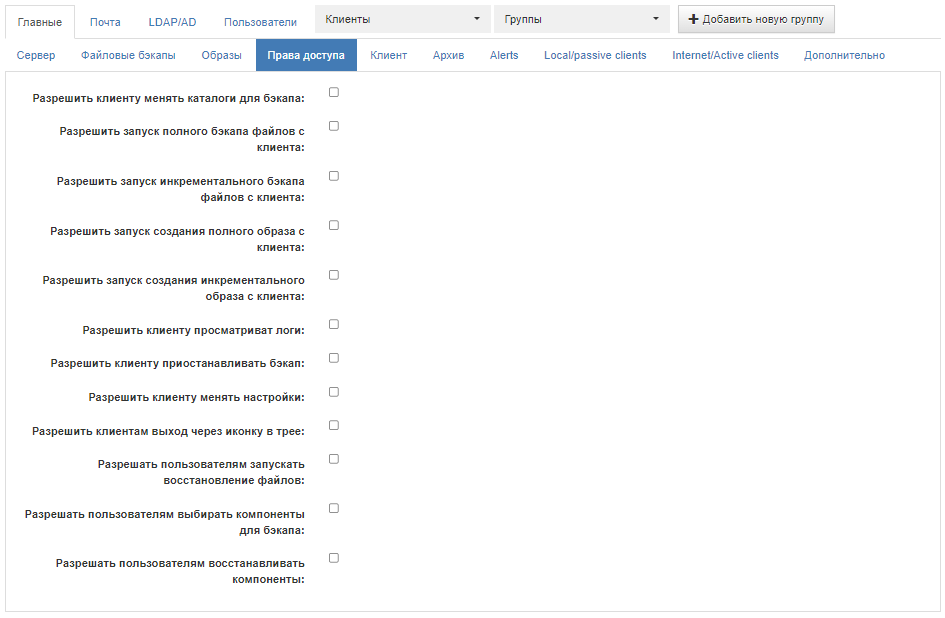
Task: Select the Файловые бэкапы sub-tab
Action: coord(128,55)
